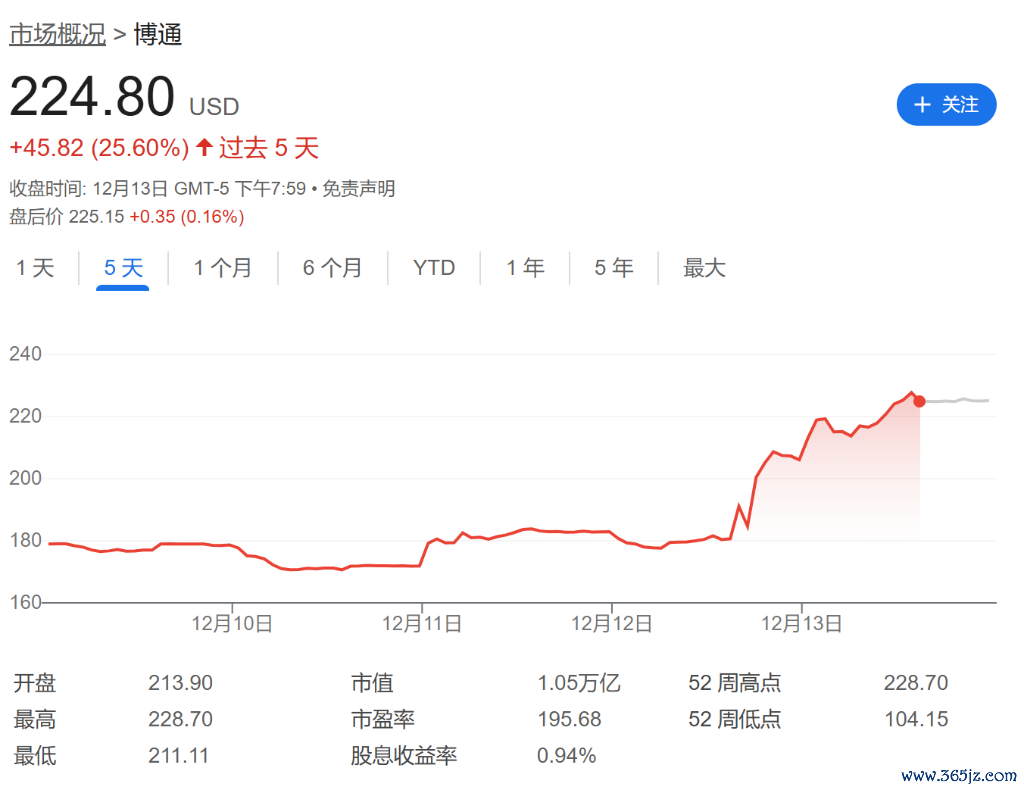
Task: Select the 5 年 range tab
Action: pyautogui.click(x=614, y=268)
